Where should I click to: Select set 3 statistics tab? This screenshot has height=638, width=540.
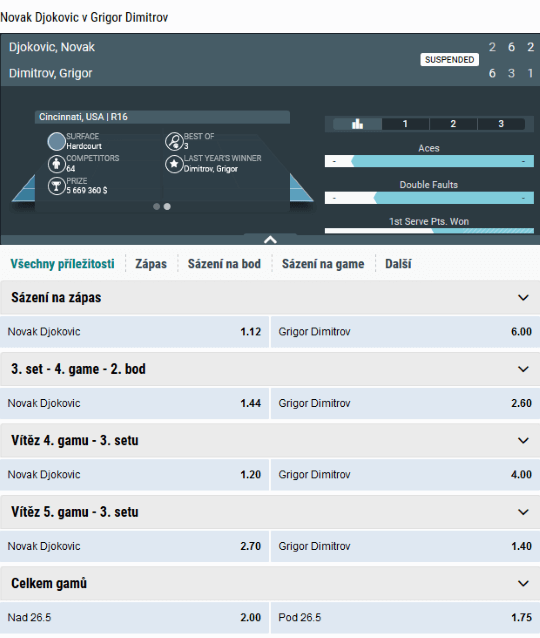[501, 124]
